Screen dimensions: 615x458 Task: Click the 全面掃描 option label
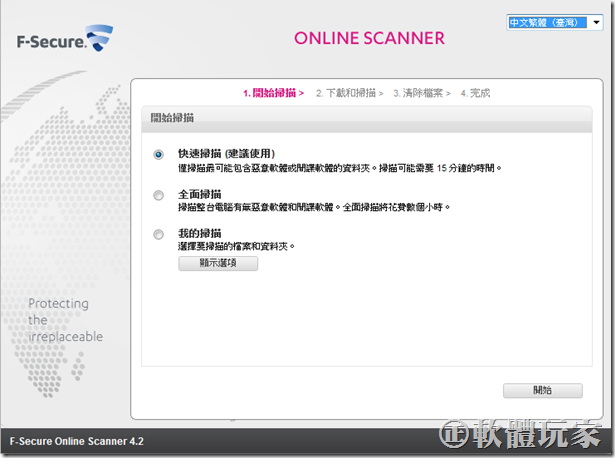tap(200, 194)
